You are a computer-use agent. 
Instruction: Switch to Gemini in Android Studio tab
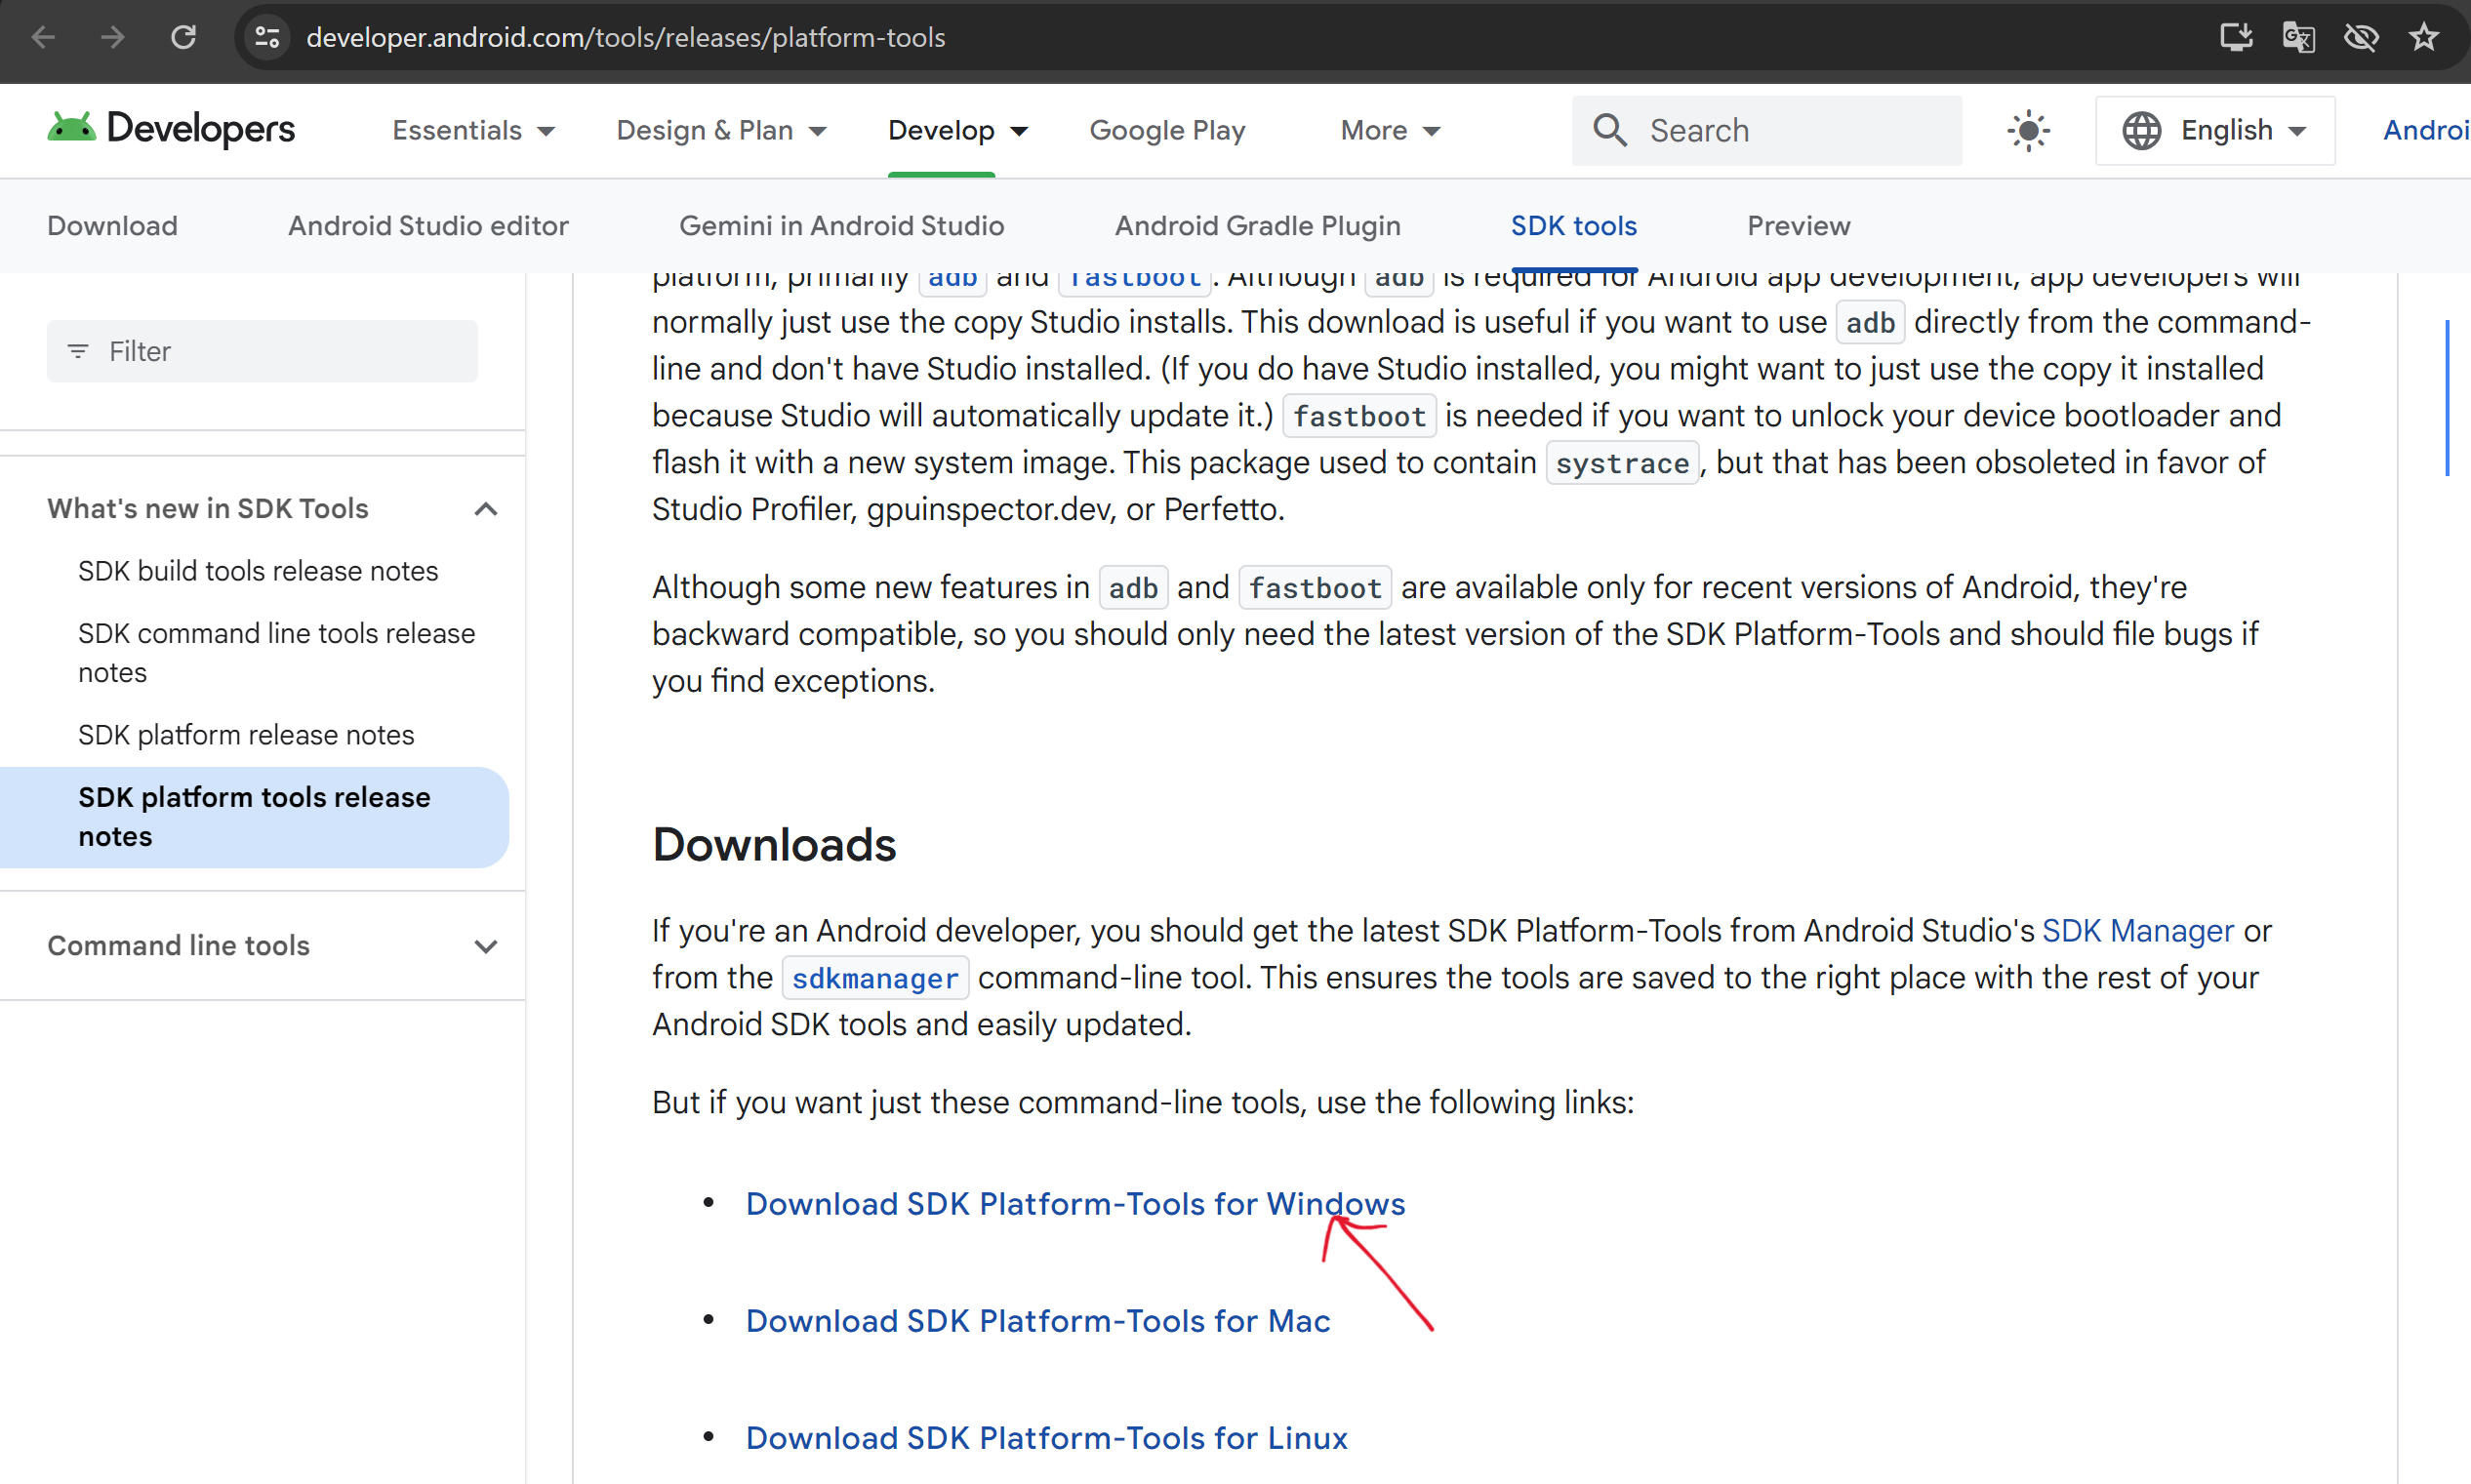pyautogui.click(x=842, y=226)
